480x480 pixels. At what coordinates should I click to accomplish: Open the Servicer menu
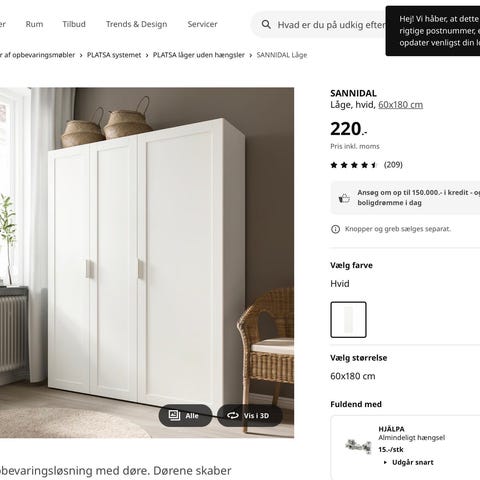[202, 24]
